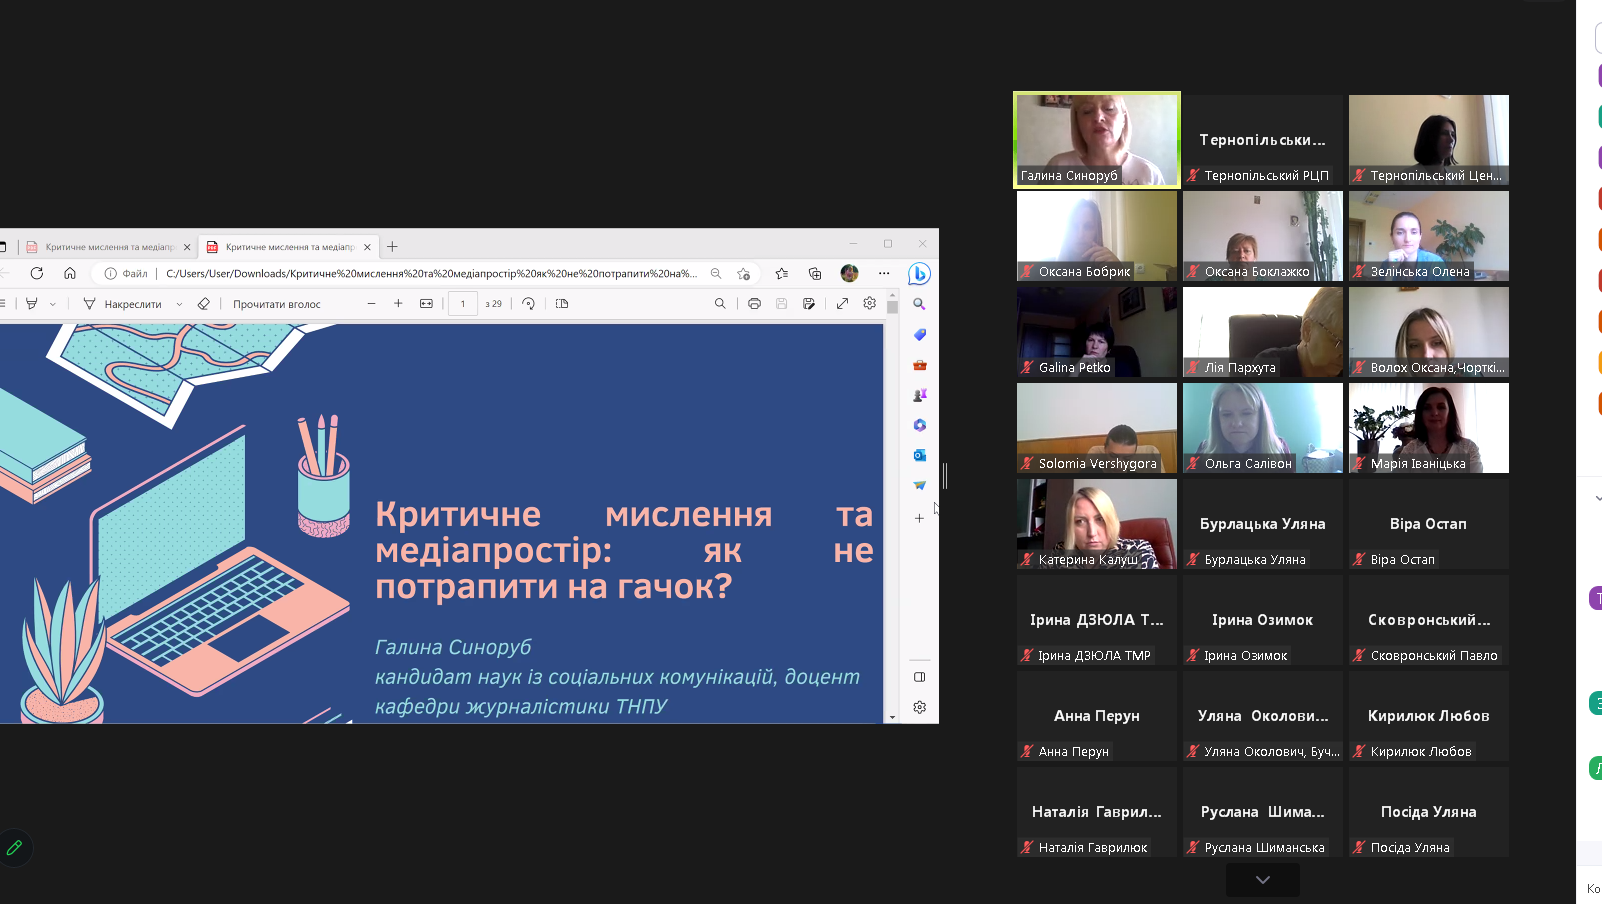Click the Print icon in PDF toolbar
The image size is (1602, 904).
tap(754, 304)
